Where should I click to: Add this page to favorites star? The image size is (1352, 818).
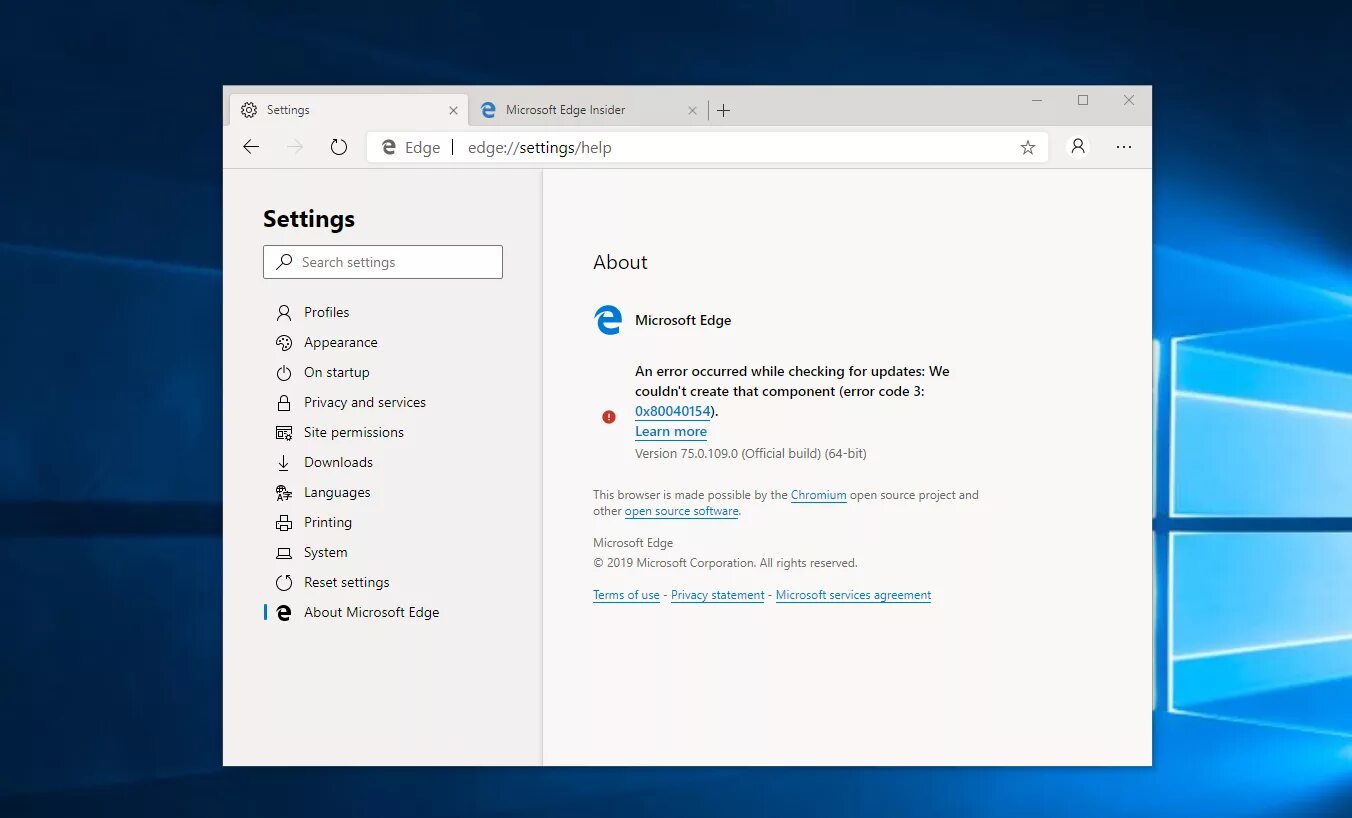1027,147
